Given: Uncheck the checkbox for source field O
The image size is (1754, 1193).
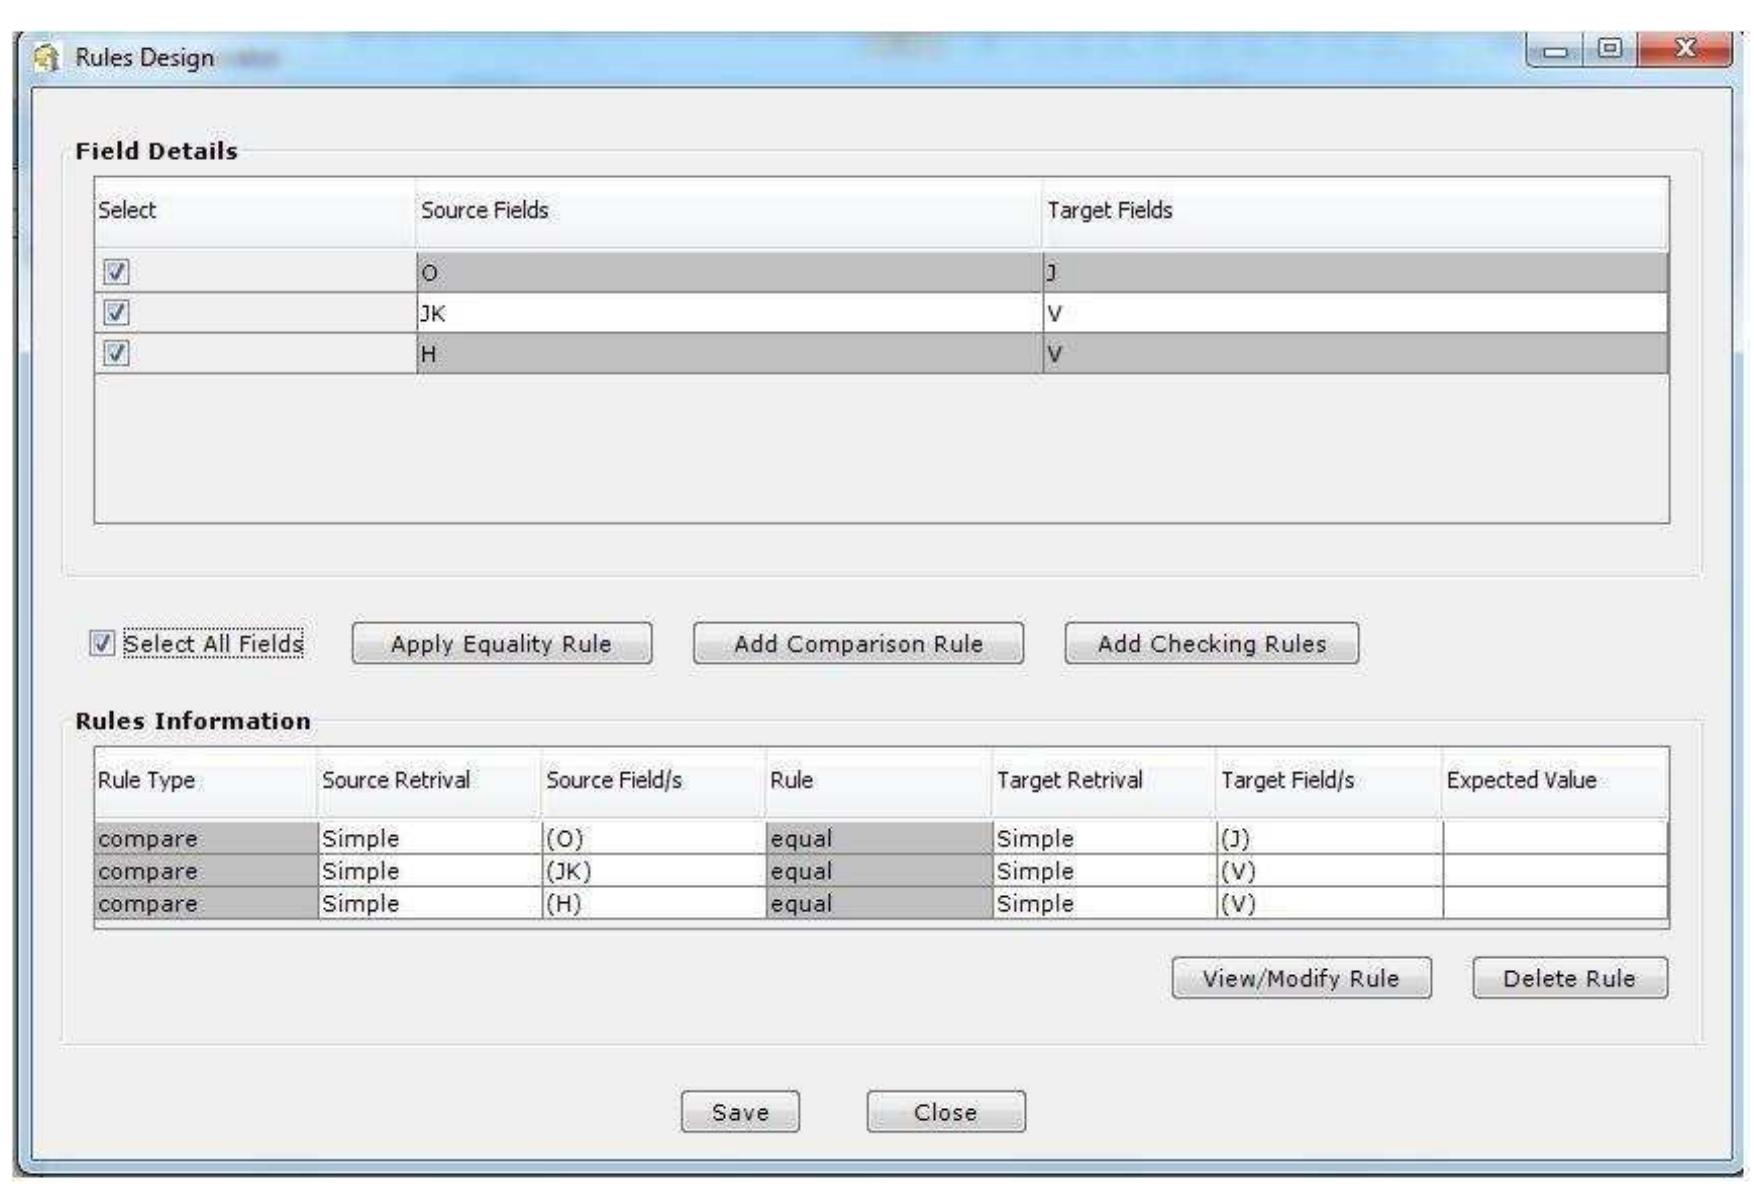Looking at the screenshot, I should (x=116, y=272).
